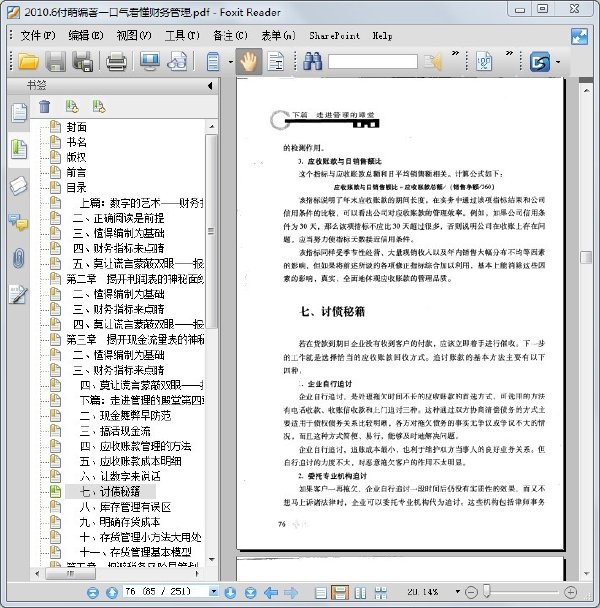This screenshot has height=608, width=600.
Task: Click the search text input field
Action: coord(373,61)
